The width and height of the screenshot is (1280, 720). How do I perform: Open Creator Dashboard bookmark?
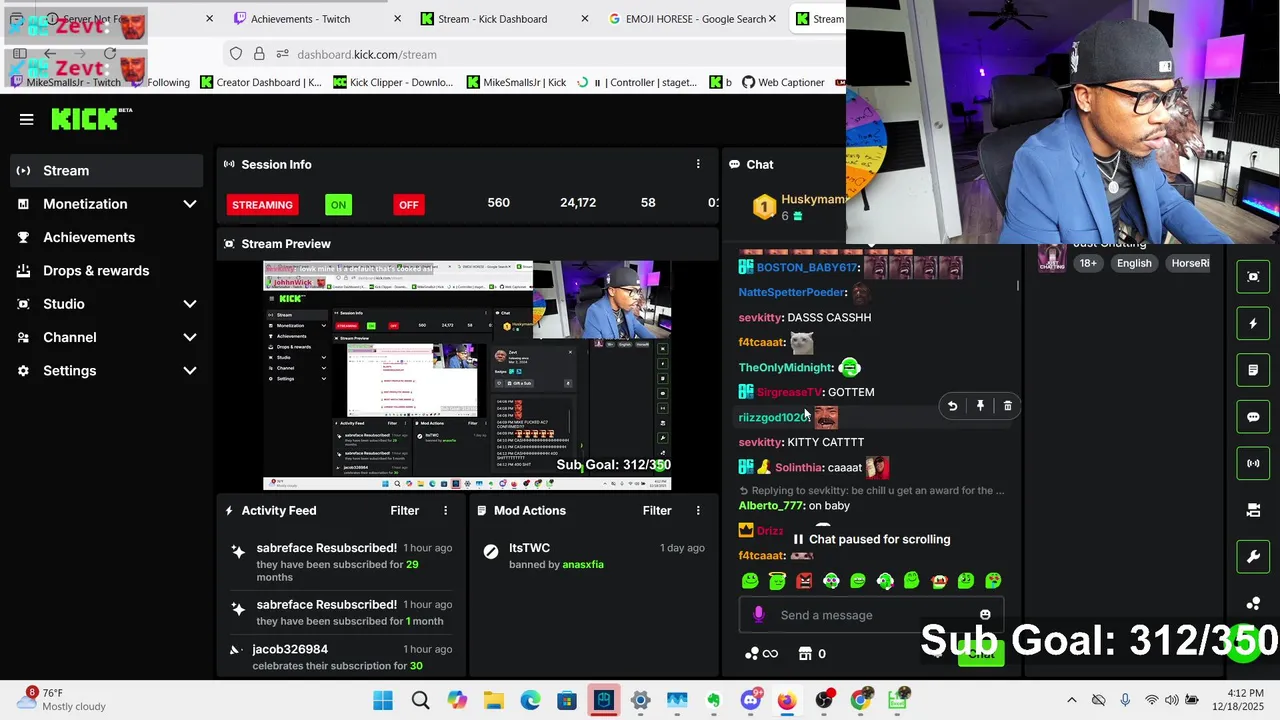pyautogui.click(x=260, y=82)
